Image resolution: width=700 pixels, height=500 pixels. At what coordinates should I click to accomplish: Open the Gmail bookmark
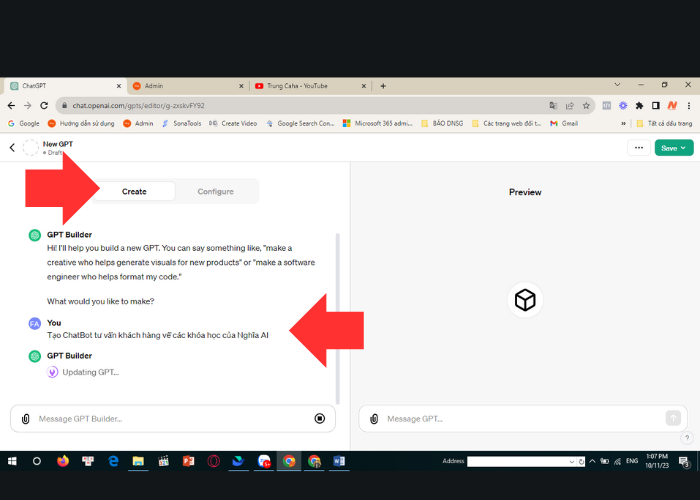pos(564,123)
